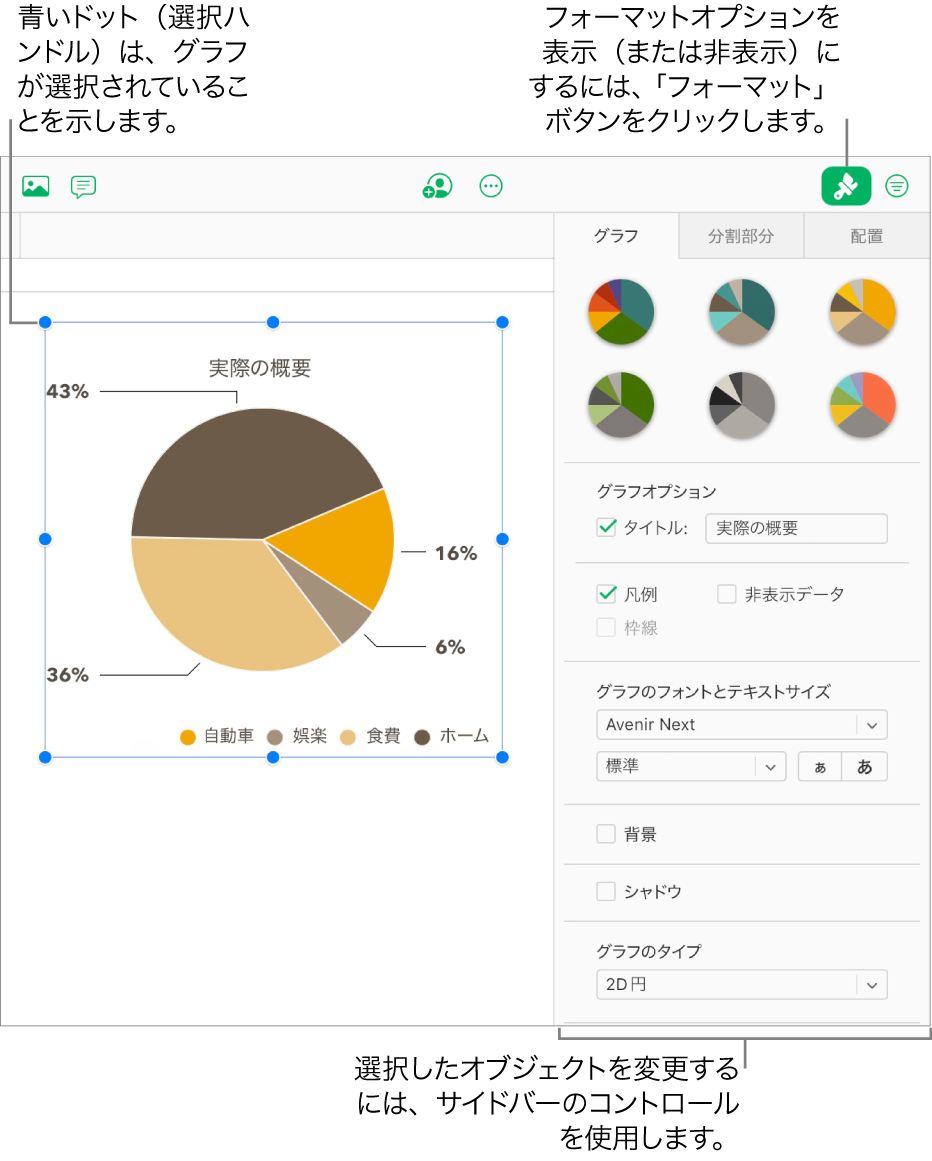Open the view options icon at top right

pyautogui.click(x=896, y=186)
